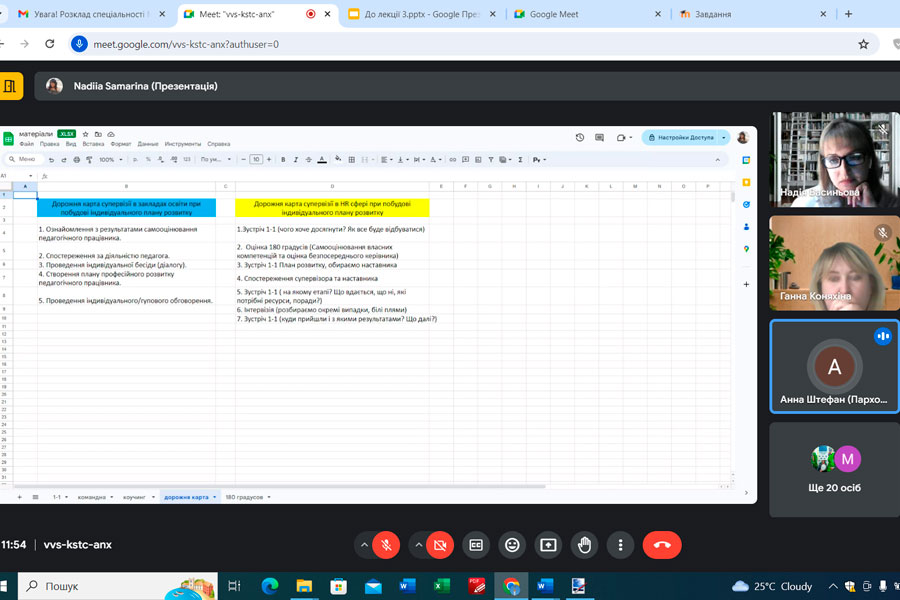Open Microsoft Edge from the taskbar
This screenshot has width=900, height=600.
(270, 585)
